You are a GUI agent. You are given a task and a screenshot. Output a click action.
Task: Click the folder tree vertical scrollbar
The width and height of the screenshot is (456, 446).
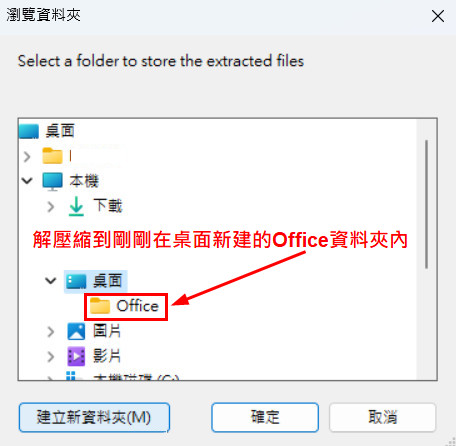coord(426,204)
